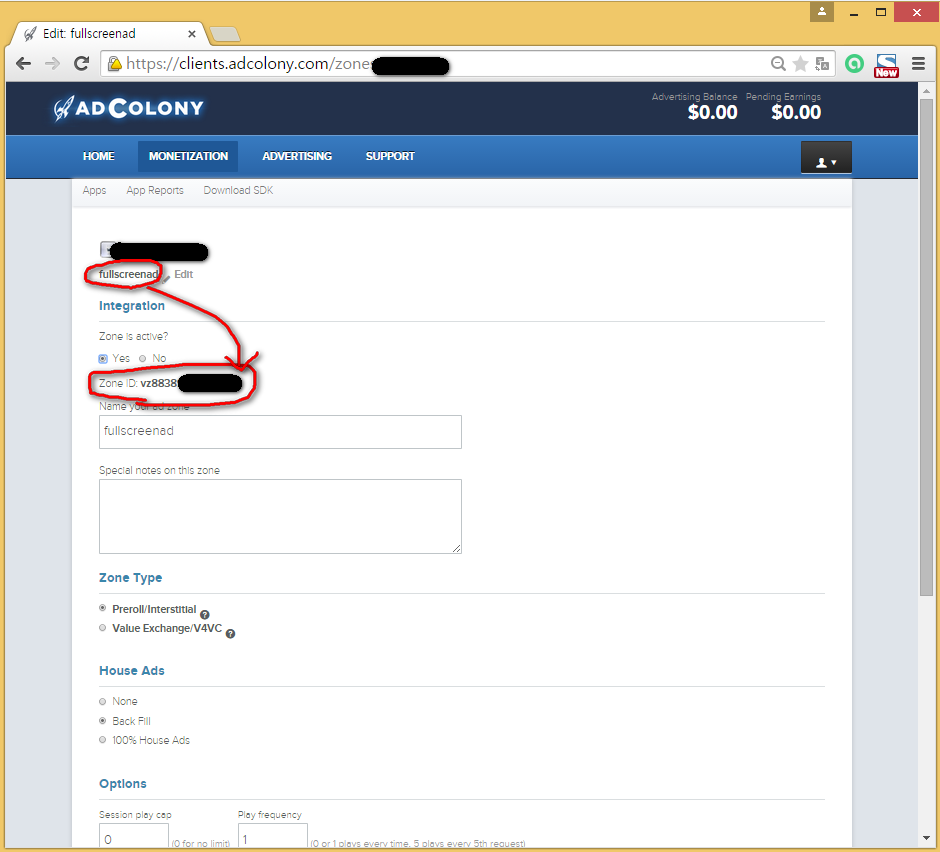
Task: Go to App Reports submenu
Action: click(x=155, y=191)
